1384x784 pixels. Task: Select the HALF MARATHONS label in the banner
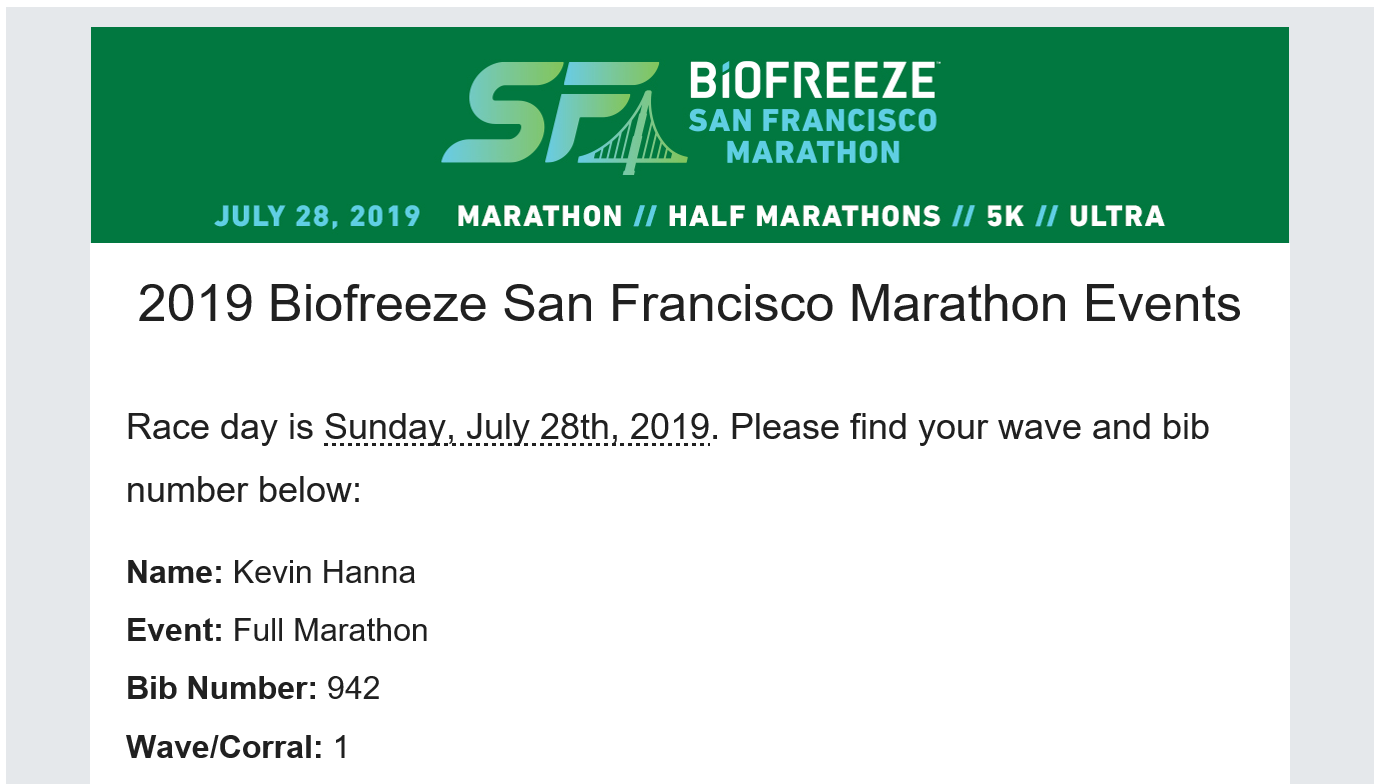pyautogui.click(x=804, y=216)
